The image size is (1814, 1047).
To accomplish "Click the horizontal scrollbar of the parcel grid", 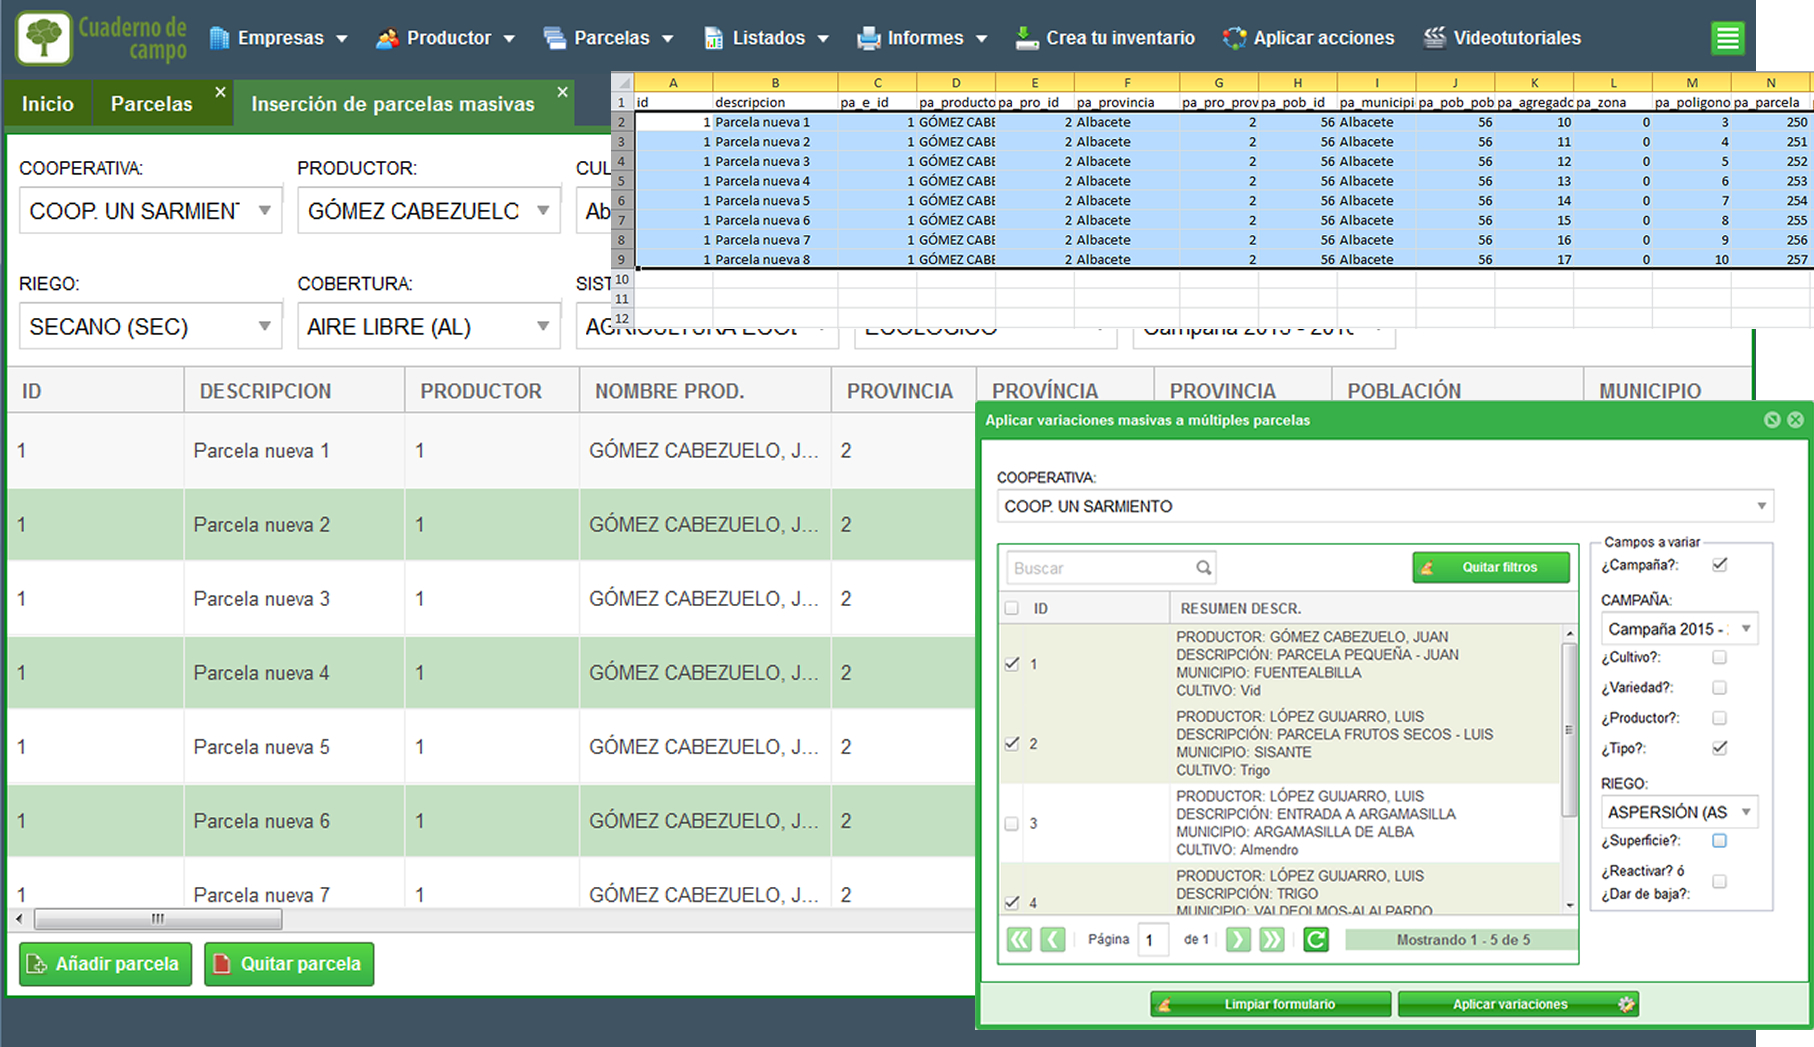I will click(x=158, y=918).
